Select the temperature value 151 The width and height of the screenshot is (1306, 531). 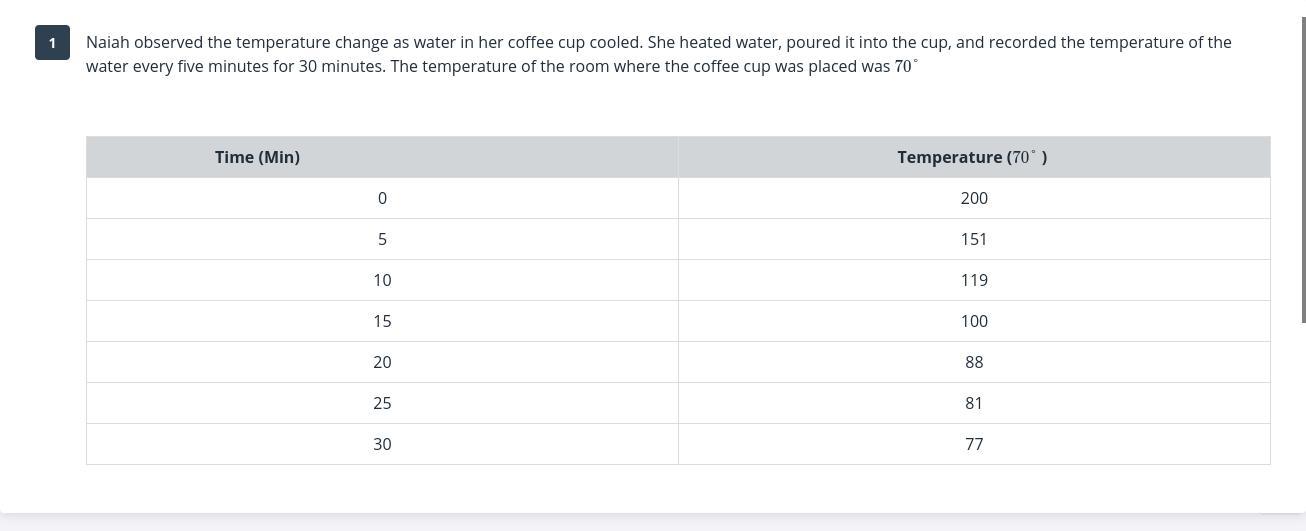click(x=974, y=239)
